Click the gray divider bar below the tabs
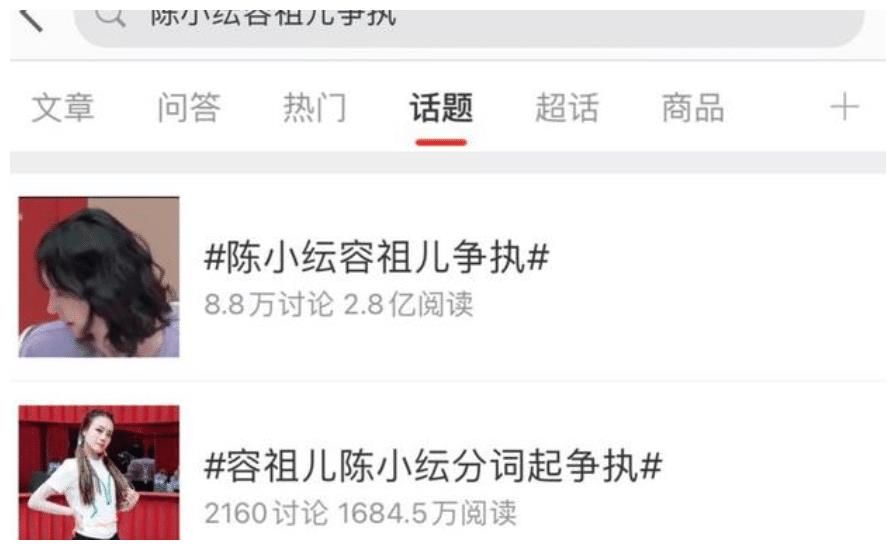 pos(448,162)
